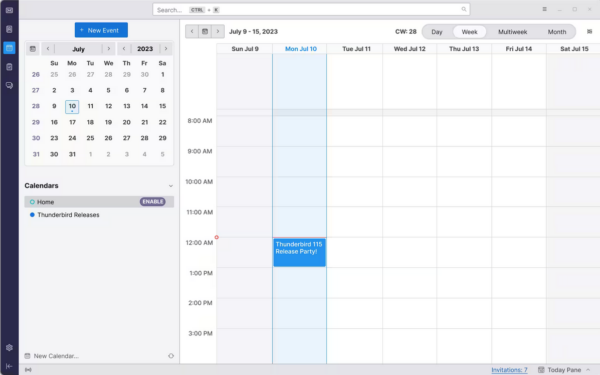Open Settings gear in sidebar
600x375 pixels.
click(9, 347)
